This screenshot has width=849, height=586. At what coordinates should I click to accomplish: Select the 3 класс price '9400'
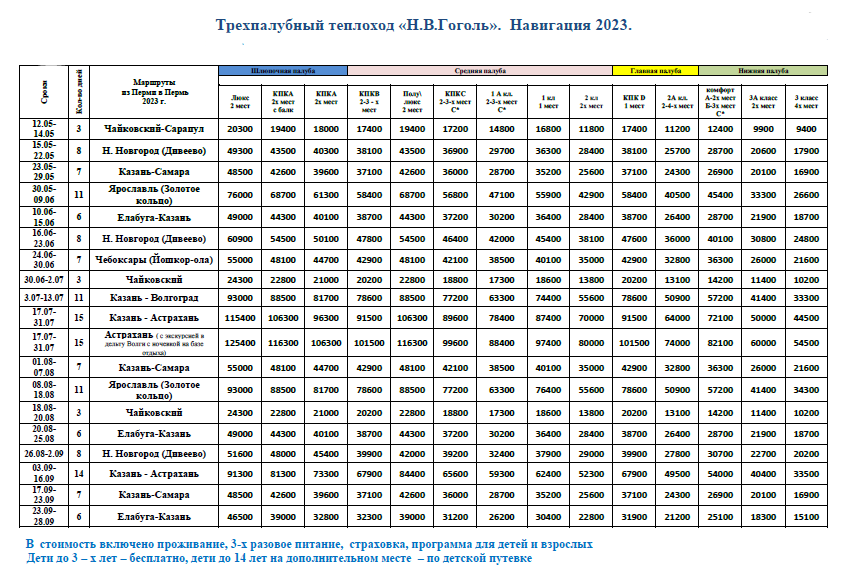[806, 129]
